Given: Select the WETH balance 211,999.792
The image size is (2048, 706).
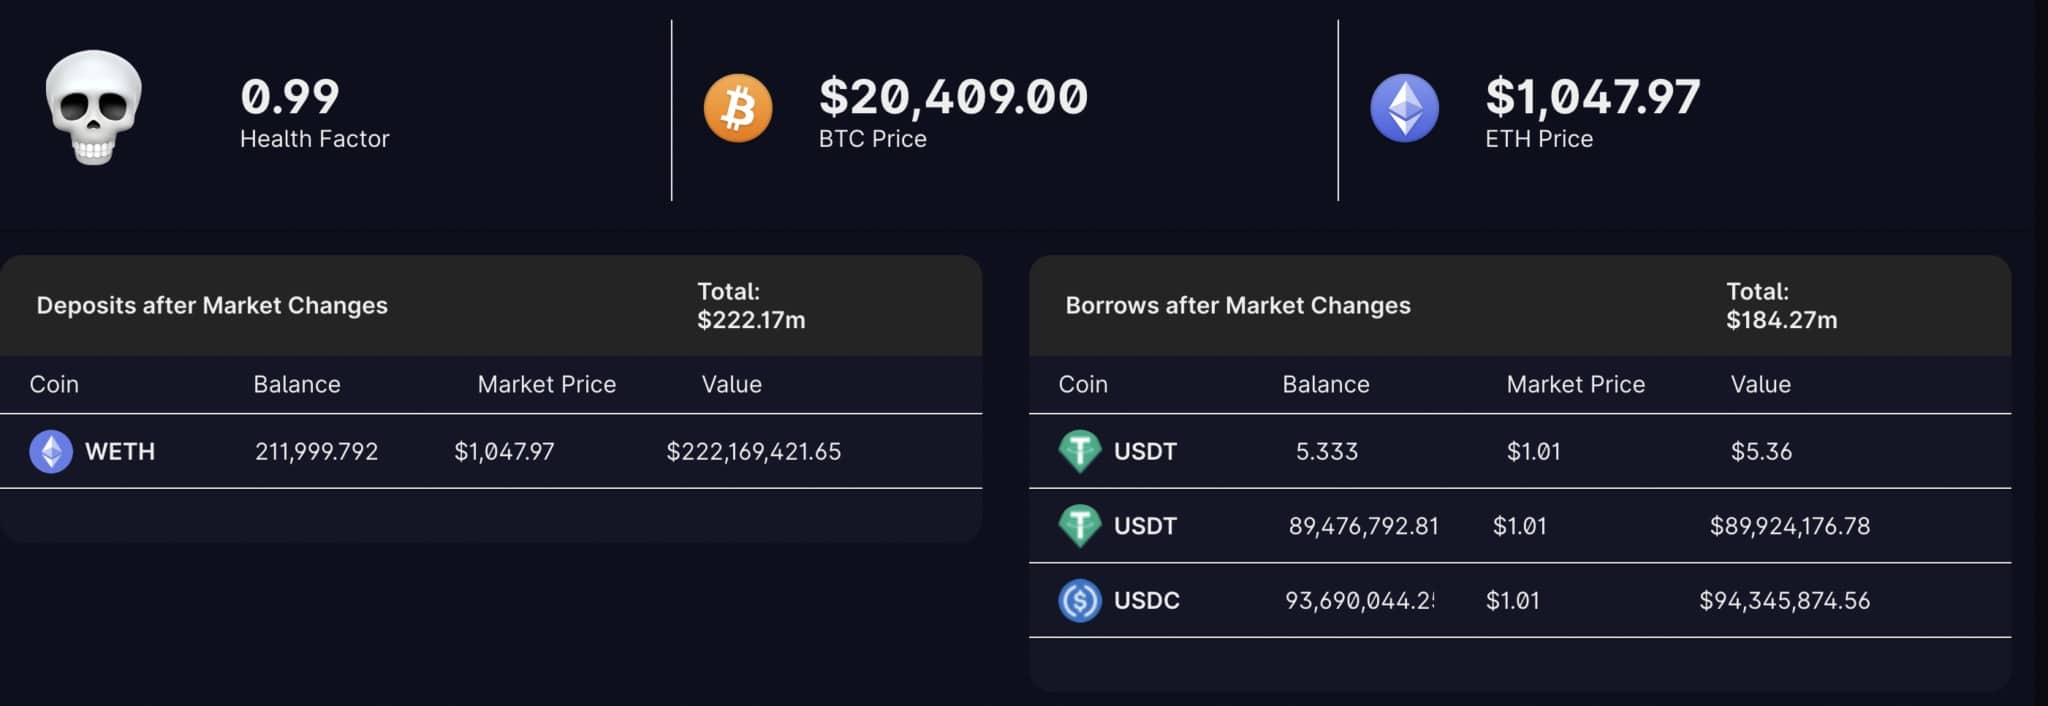Looking at the screenshot, I should [317, 452].
